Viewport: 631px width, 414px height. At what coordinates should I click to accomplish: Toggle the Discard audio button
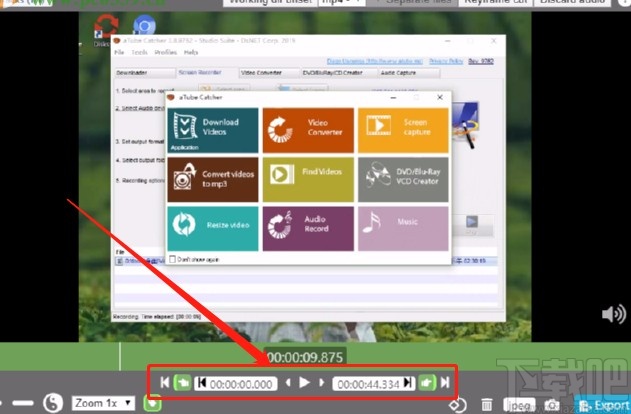573,2
